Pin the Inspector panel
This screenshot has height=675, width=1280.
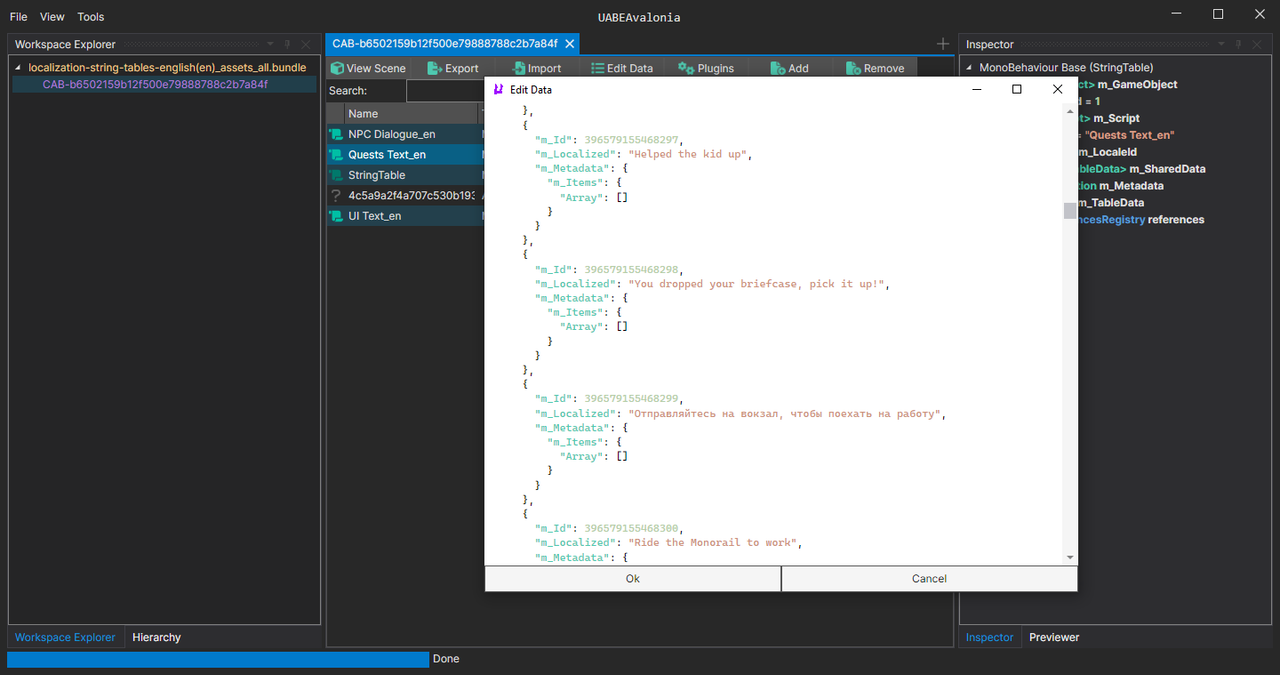click(x=1239, y=45)
